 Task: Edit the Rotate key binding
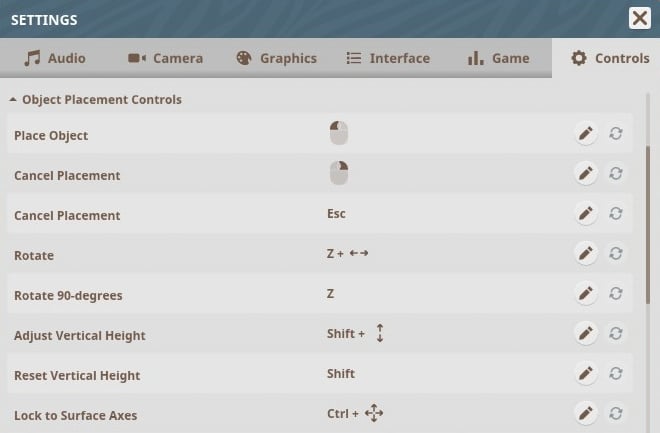click(x=586, y=254)
